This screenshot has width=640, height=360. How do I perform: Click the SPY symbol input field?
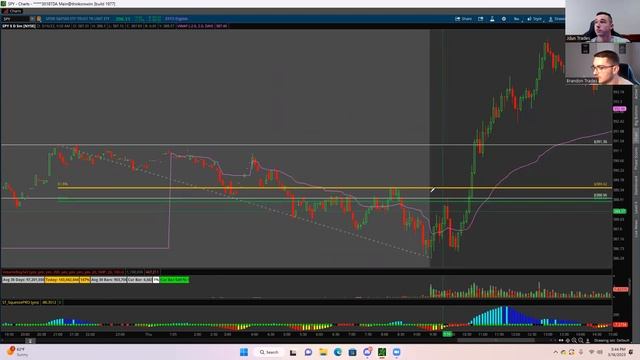16,19
